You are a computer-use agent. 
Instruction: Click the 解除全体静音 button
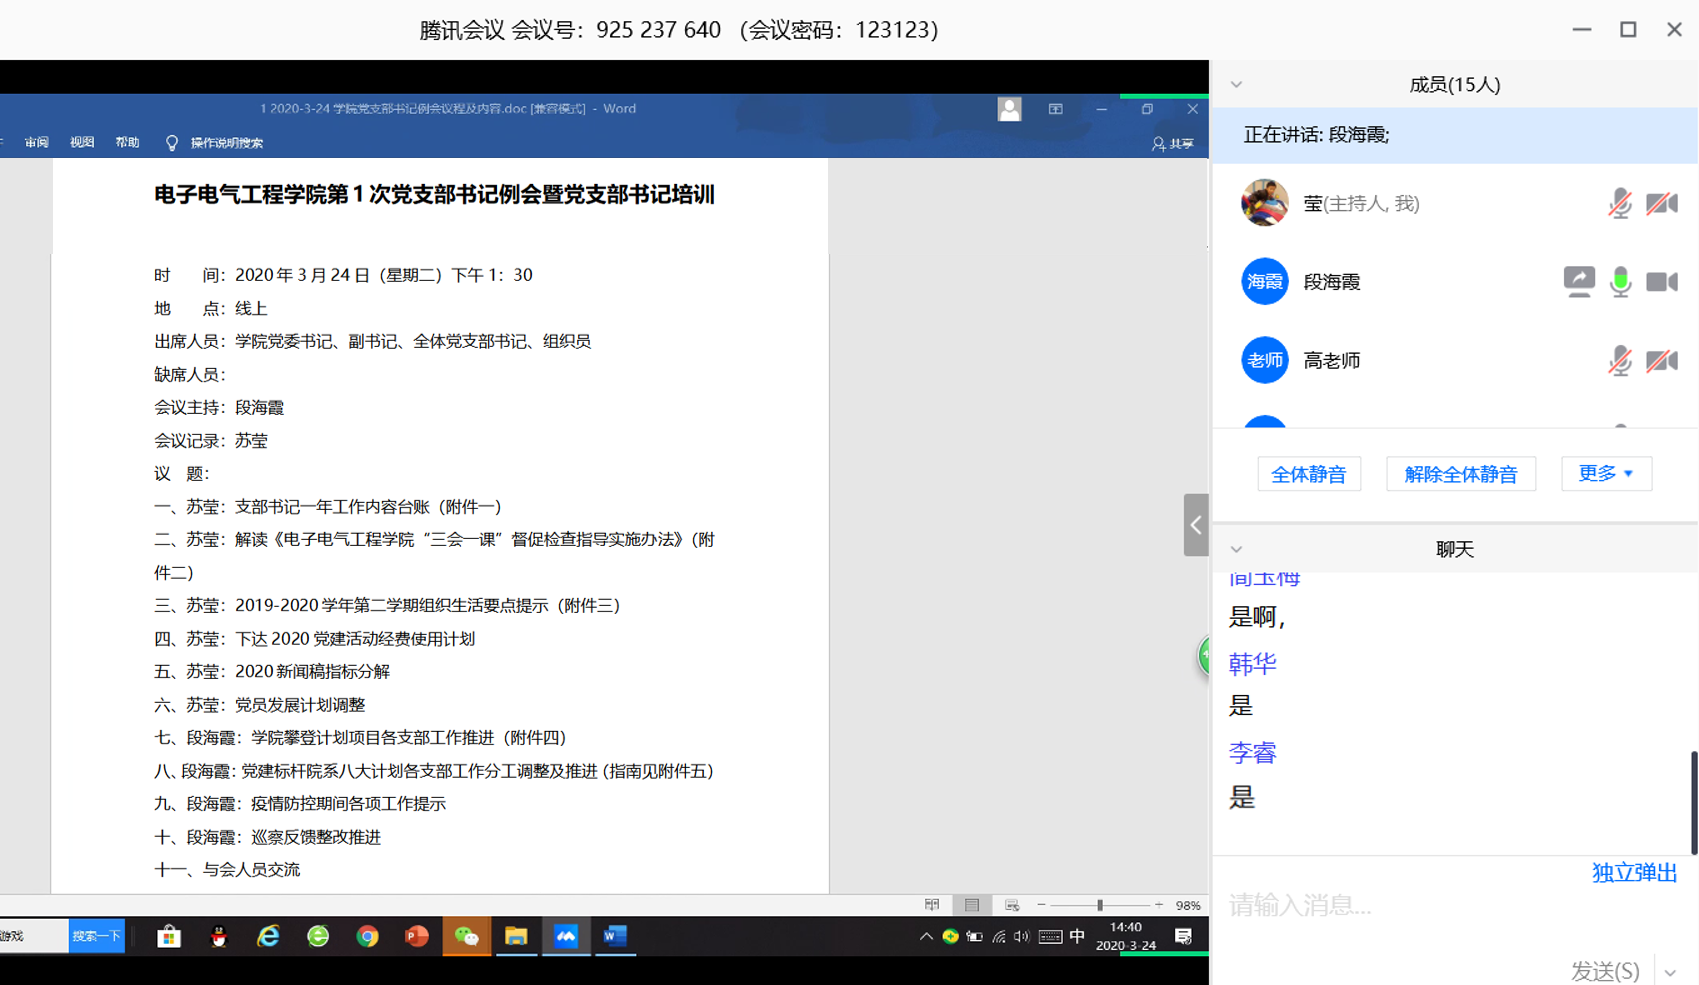click(x=1460, y=474)
